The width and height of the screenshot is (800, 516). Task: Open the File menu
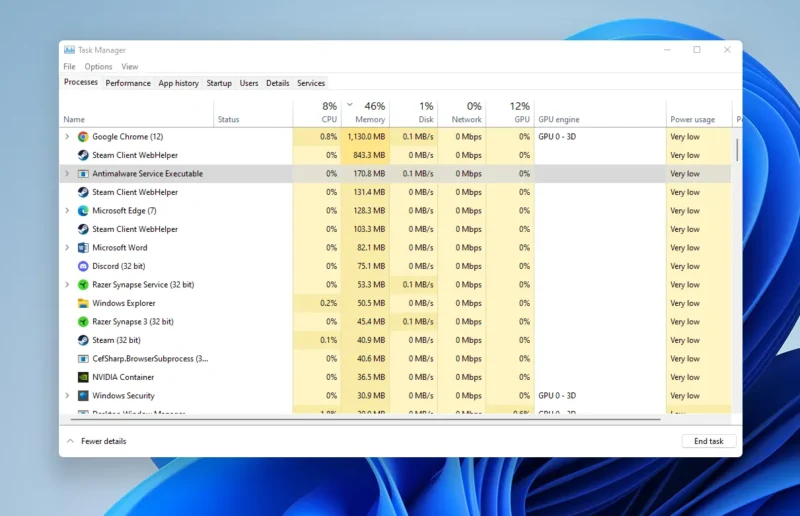pyautogui.click(x=69, y=66)
